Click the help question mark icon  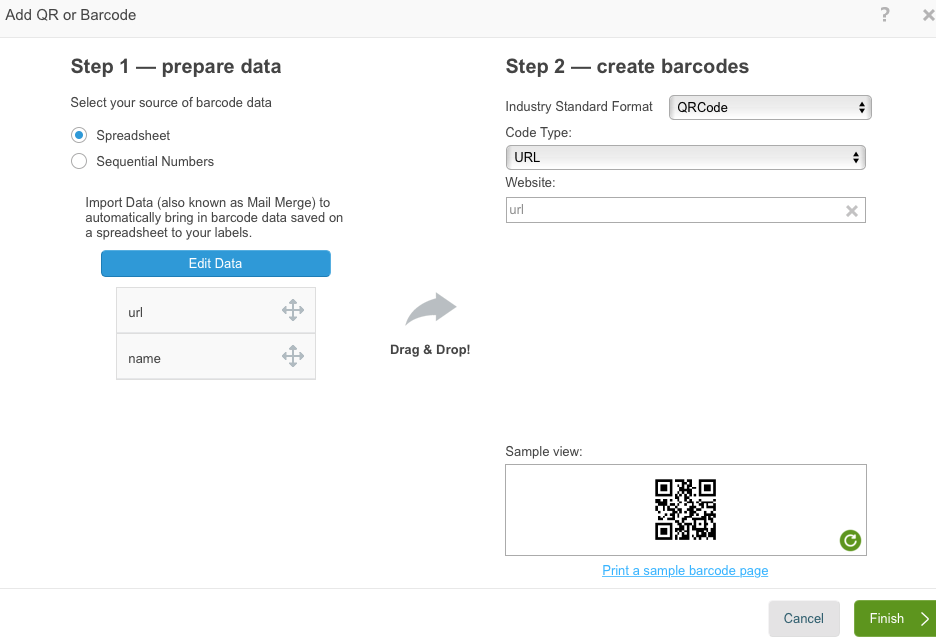pyautogui.click(x=885, y=14)
